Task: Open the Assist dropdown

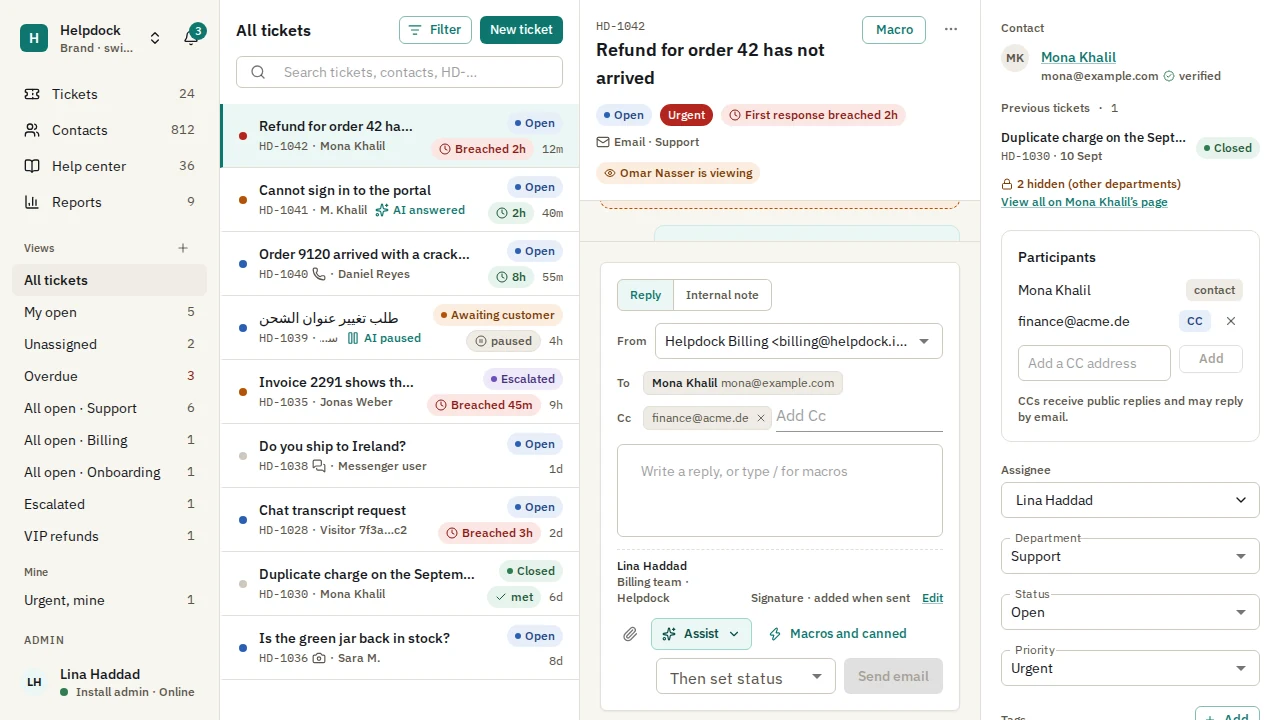Action: pos(701,634)
